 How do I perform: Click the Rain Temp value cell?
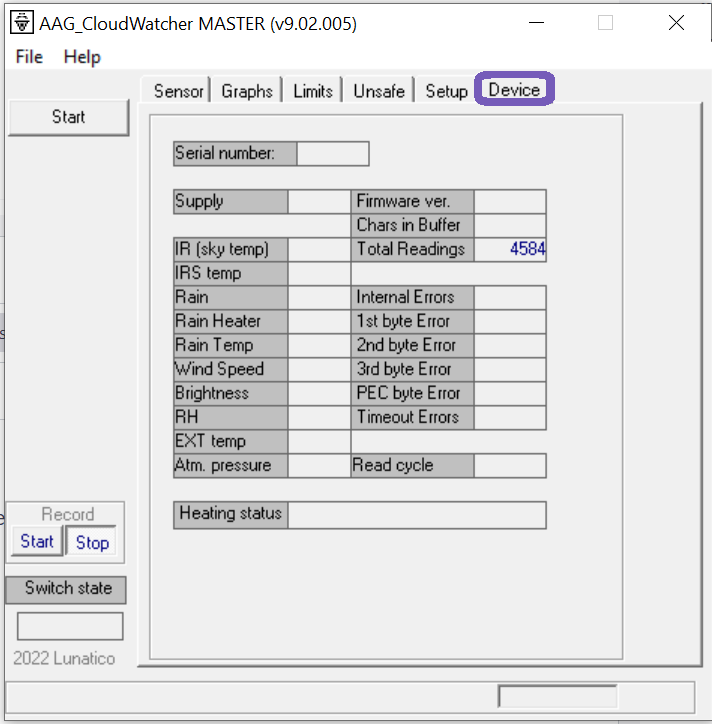click(x=319, y=346)
